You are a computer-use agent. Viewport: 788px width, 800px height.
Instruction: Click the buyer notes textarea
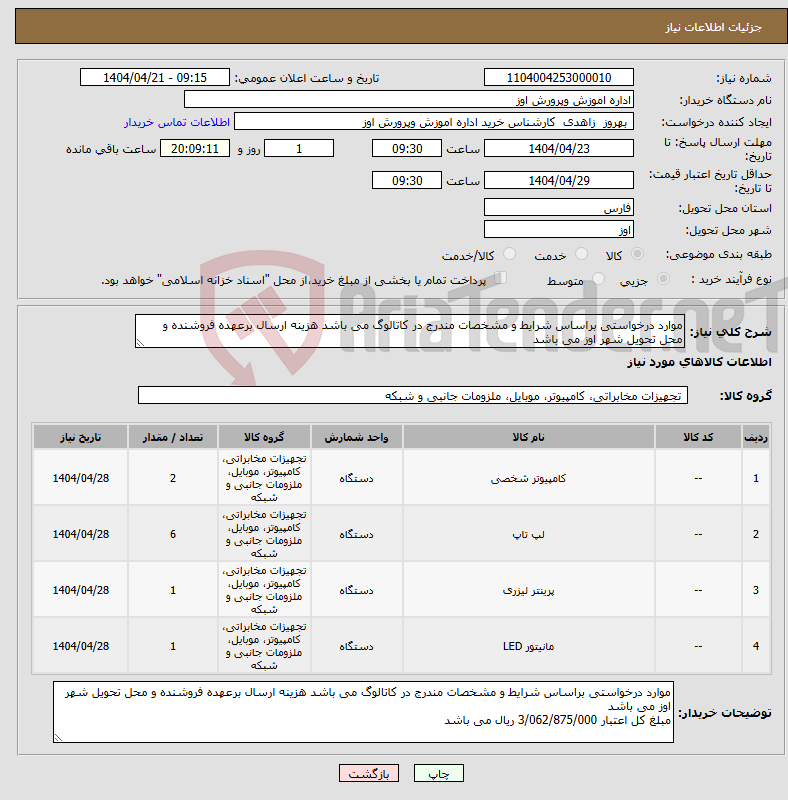coord(363,712)
